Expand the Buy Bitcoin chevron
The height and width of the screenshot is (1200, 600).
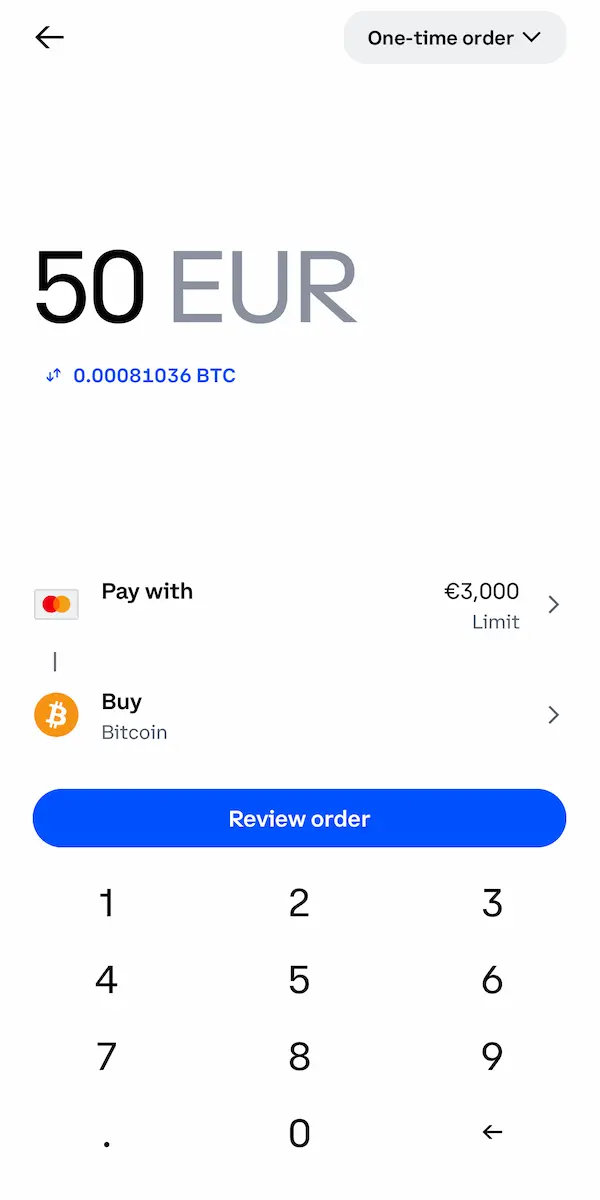coord(554,715)
